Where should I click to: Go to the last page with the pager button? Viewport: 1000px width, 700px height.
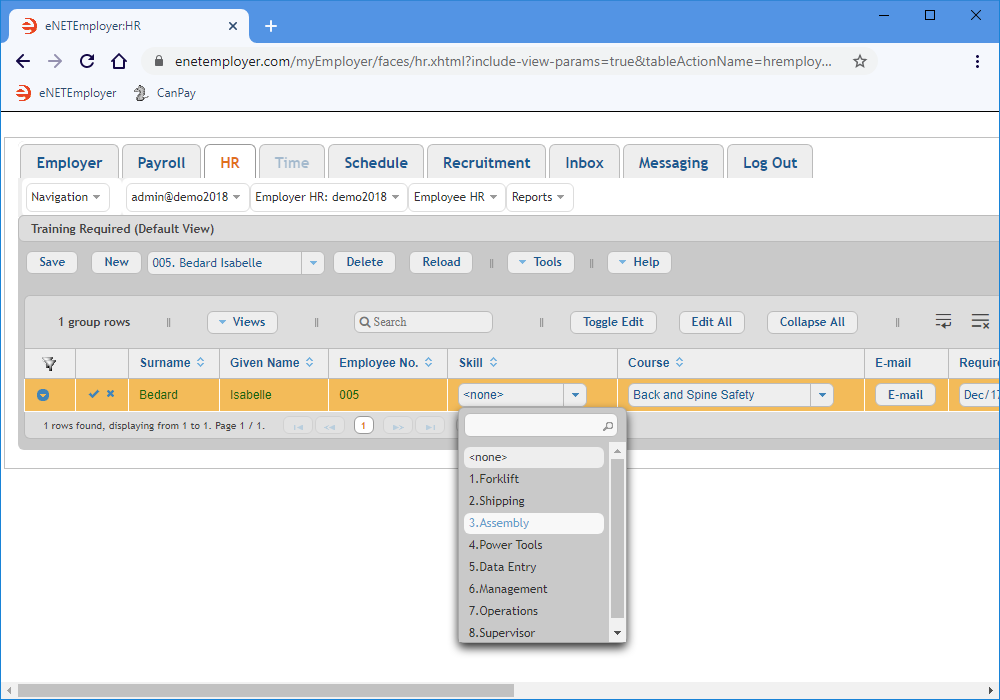[x=430, y=426]
